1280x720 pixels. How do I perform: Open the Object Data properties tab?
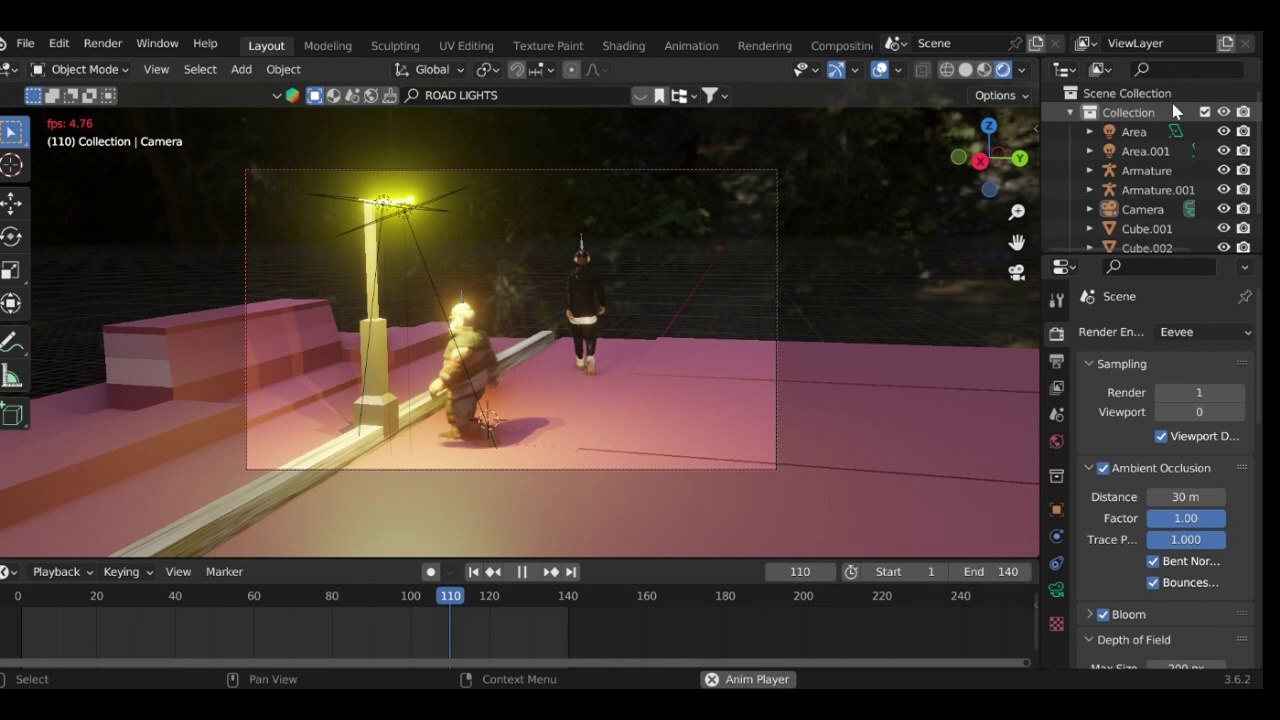tap(1057, 590)
